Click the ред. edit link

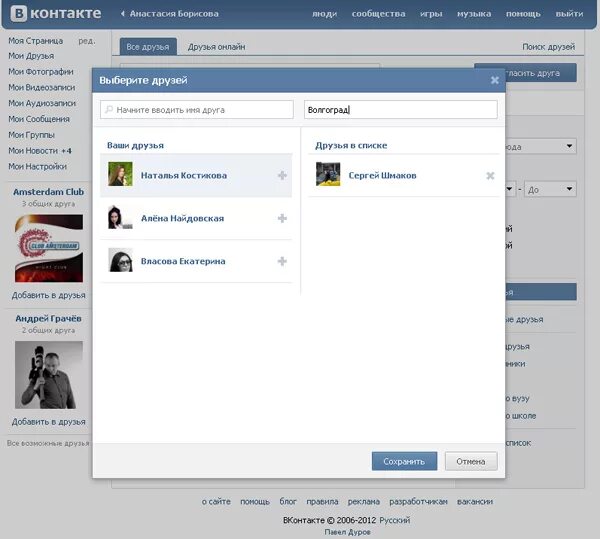click(x=87, y=41)
